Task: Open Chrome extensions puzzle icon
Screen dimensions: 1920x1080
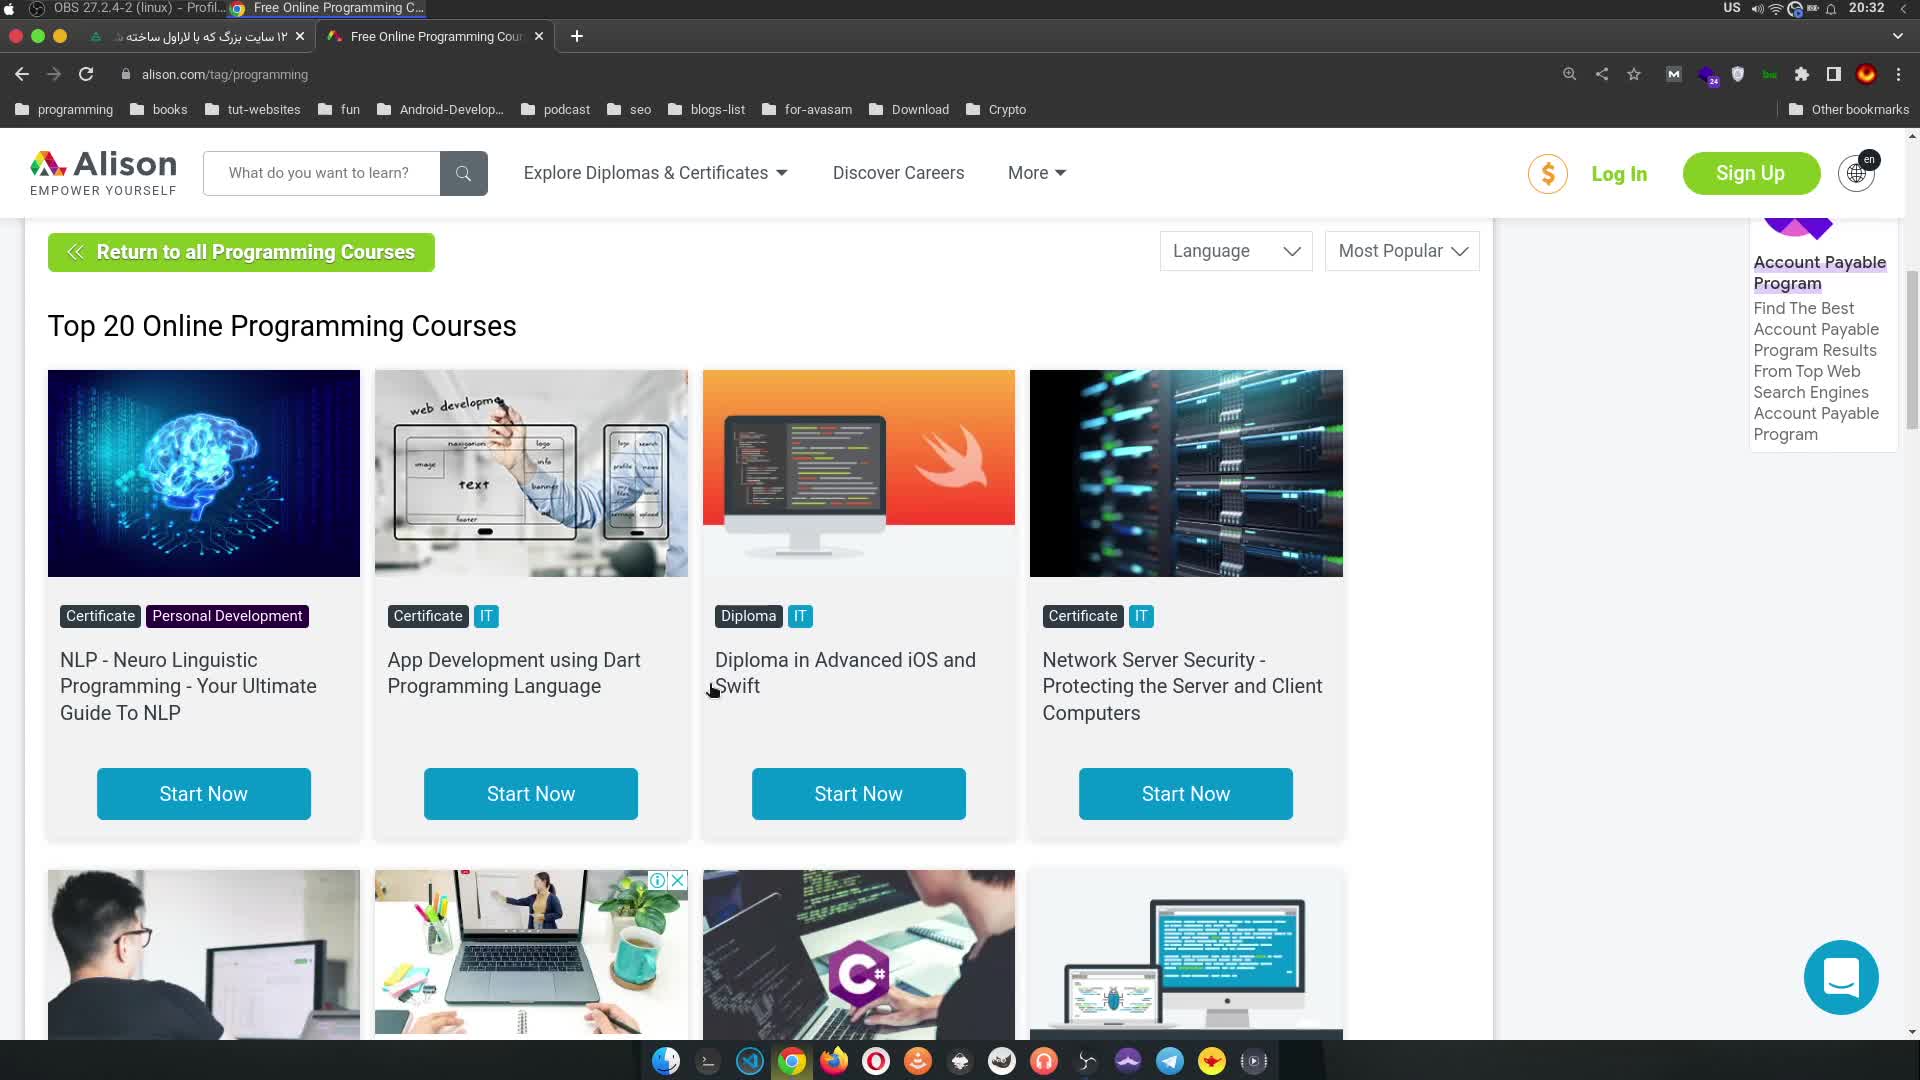Action: [1802, 74]
